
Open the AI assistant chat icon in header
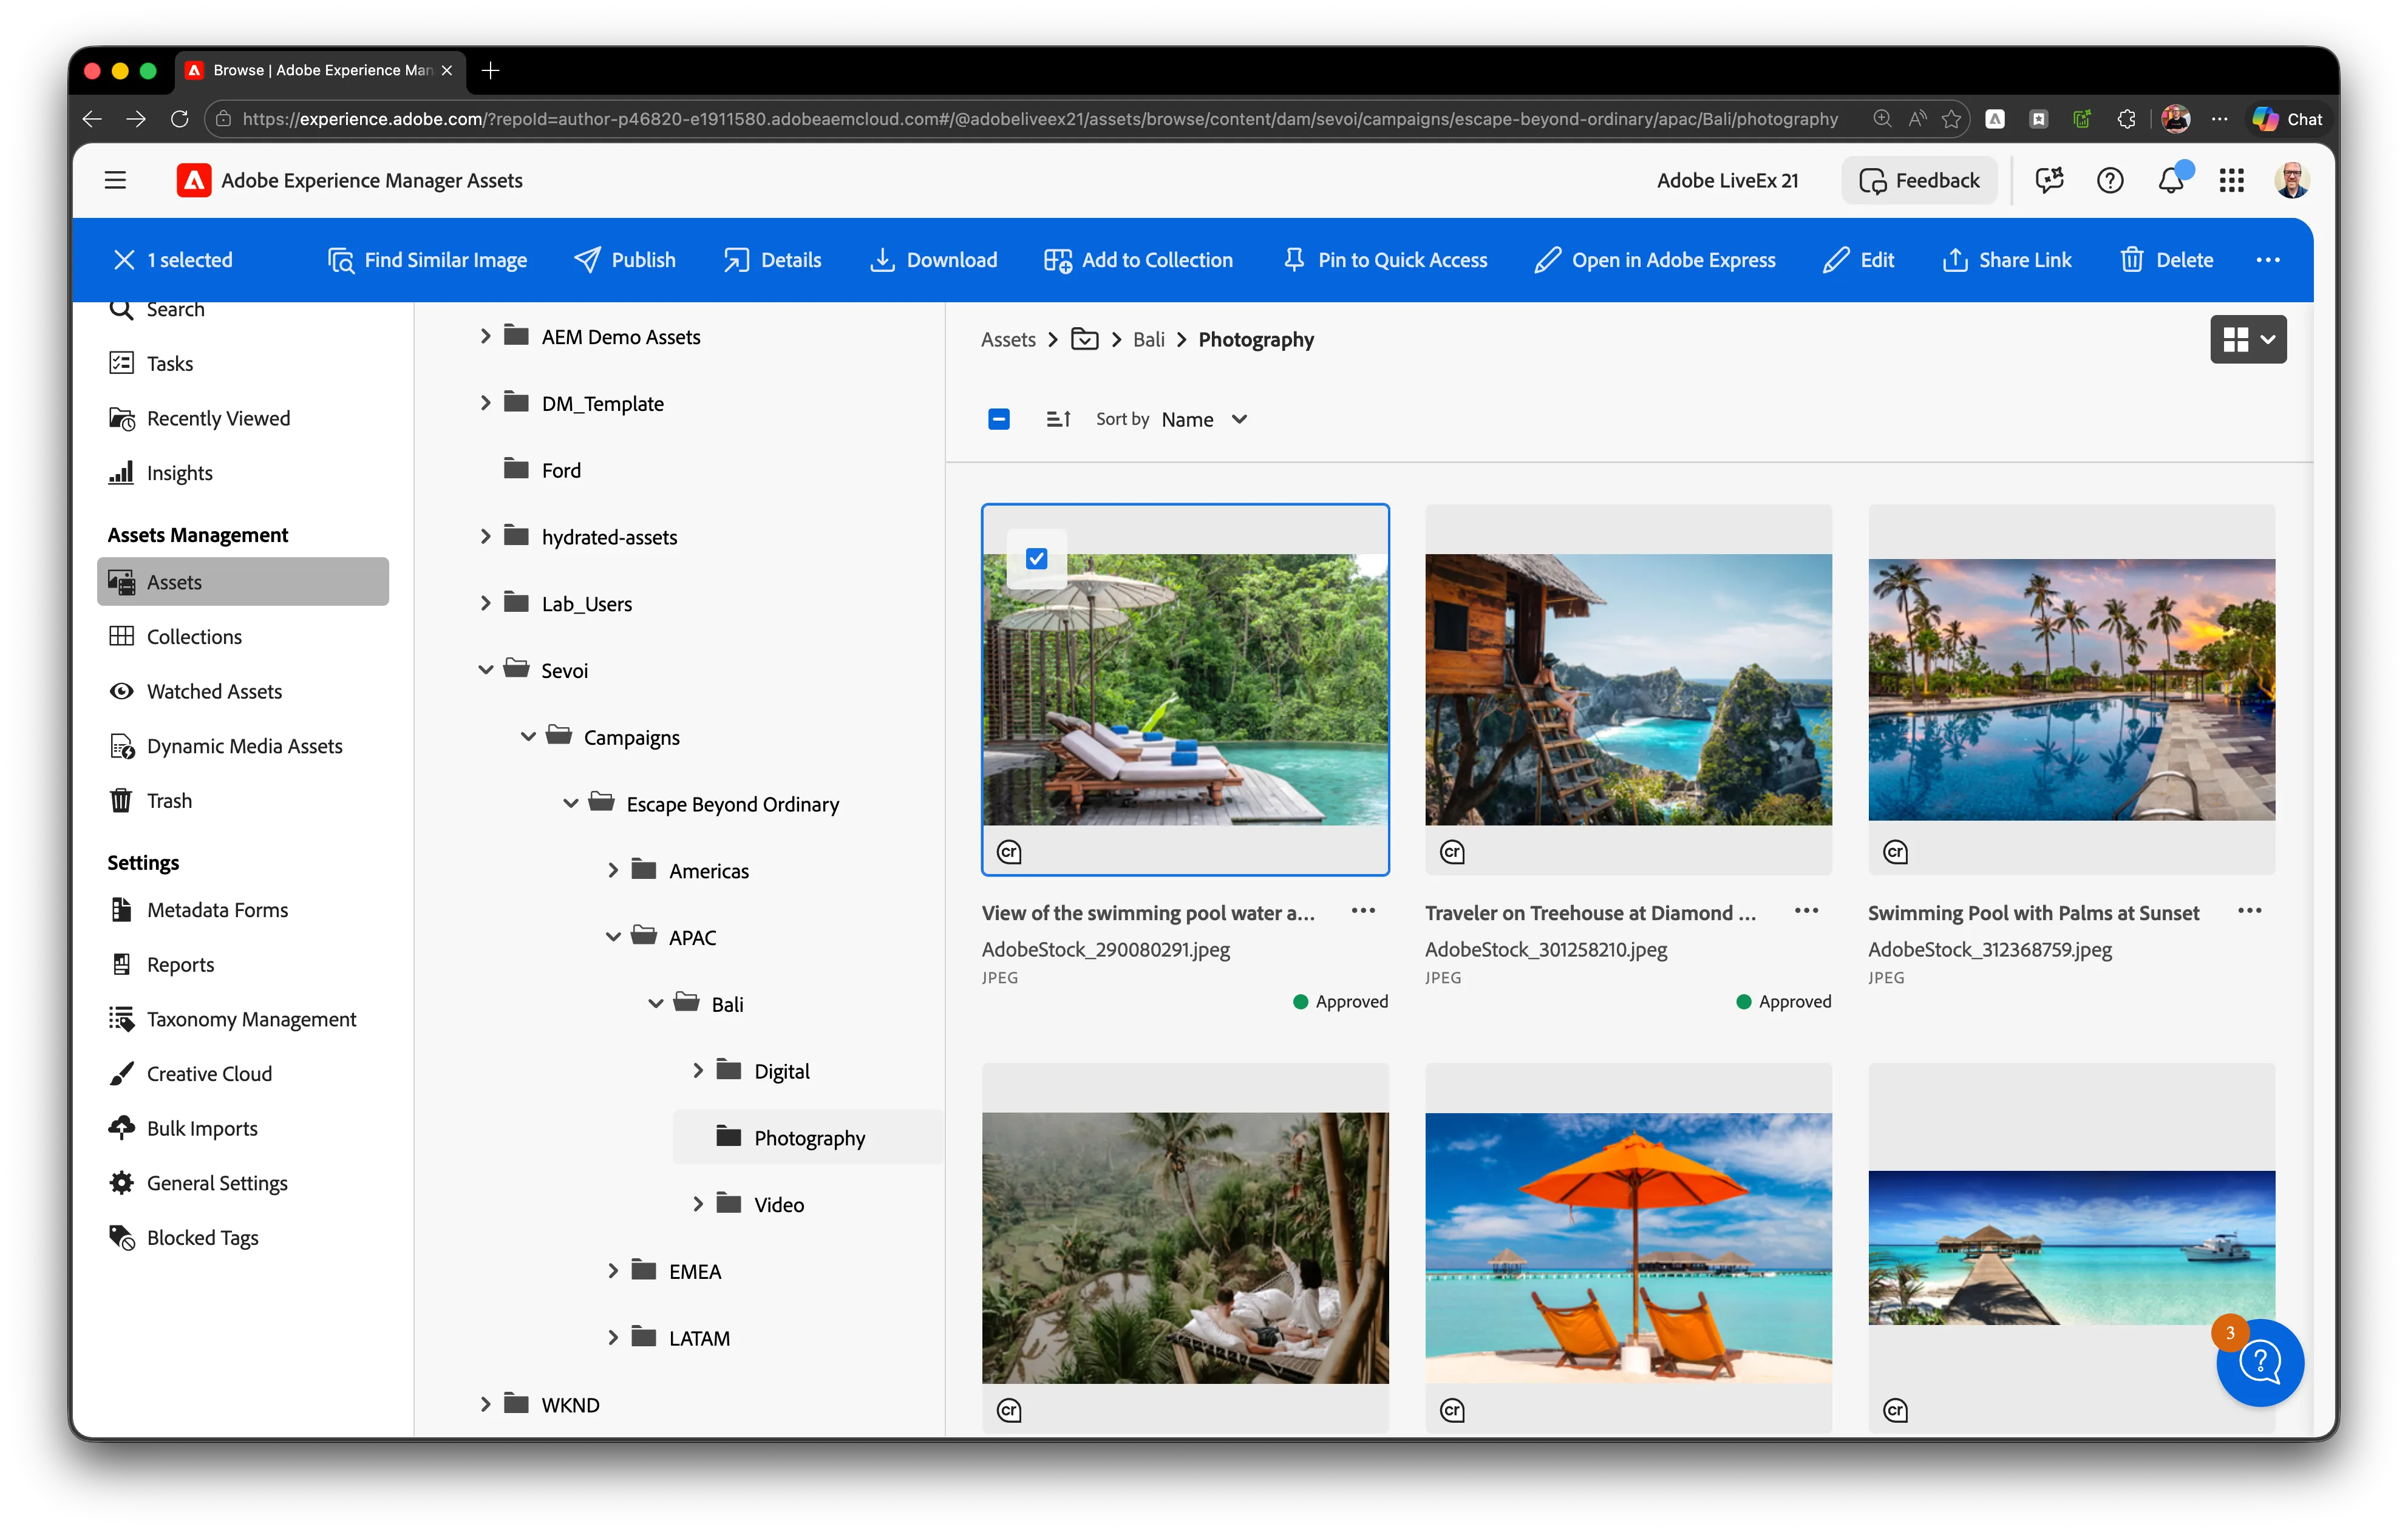coord(2049,180)
